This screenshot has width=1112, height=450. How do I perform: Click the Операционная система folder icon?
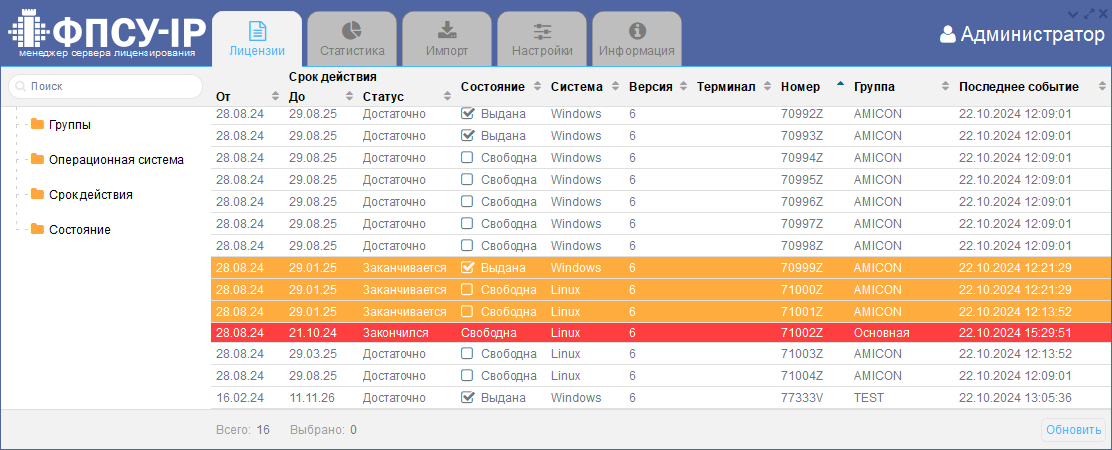[x=38, y=160]
